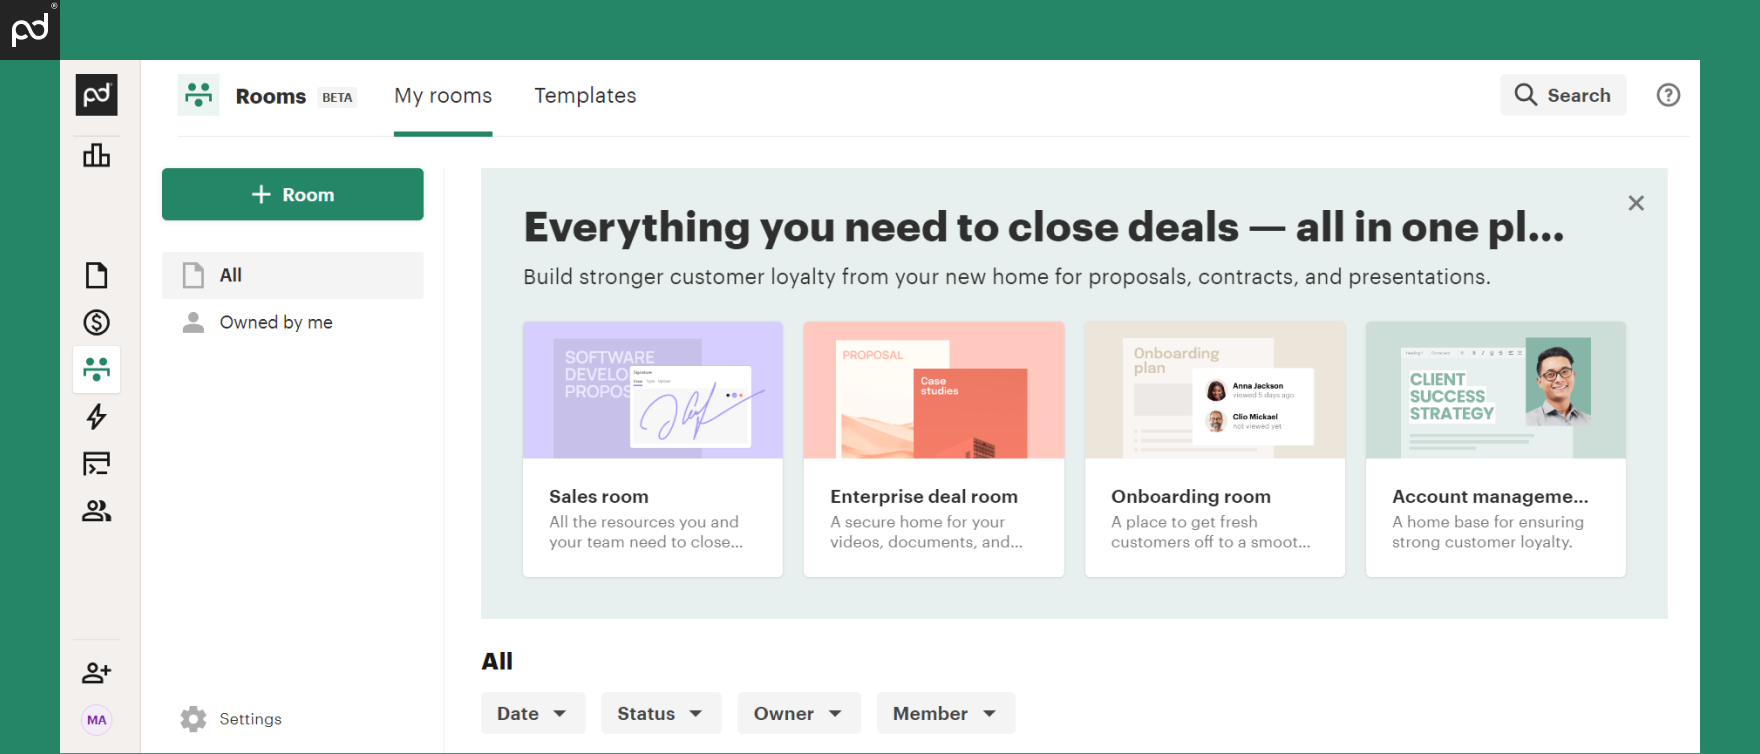Click the green + Room button
The width and height of the screenshot is (1760, 754).
pos(293,194)
